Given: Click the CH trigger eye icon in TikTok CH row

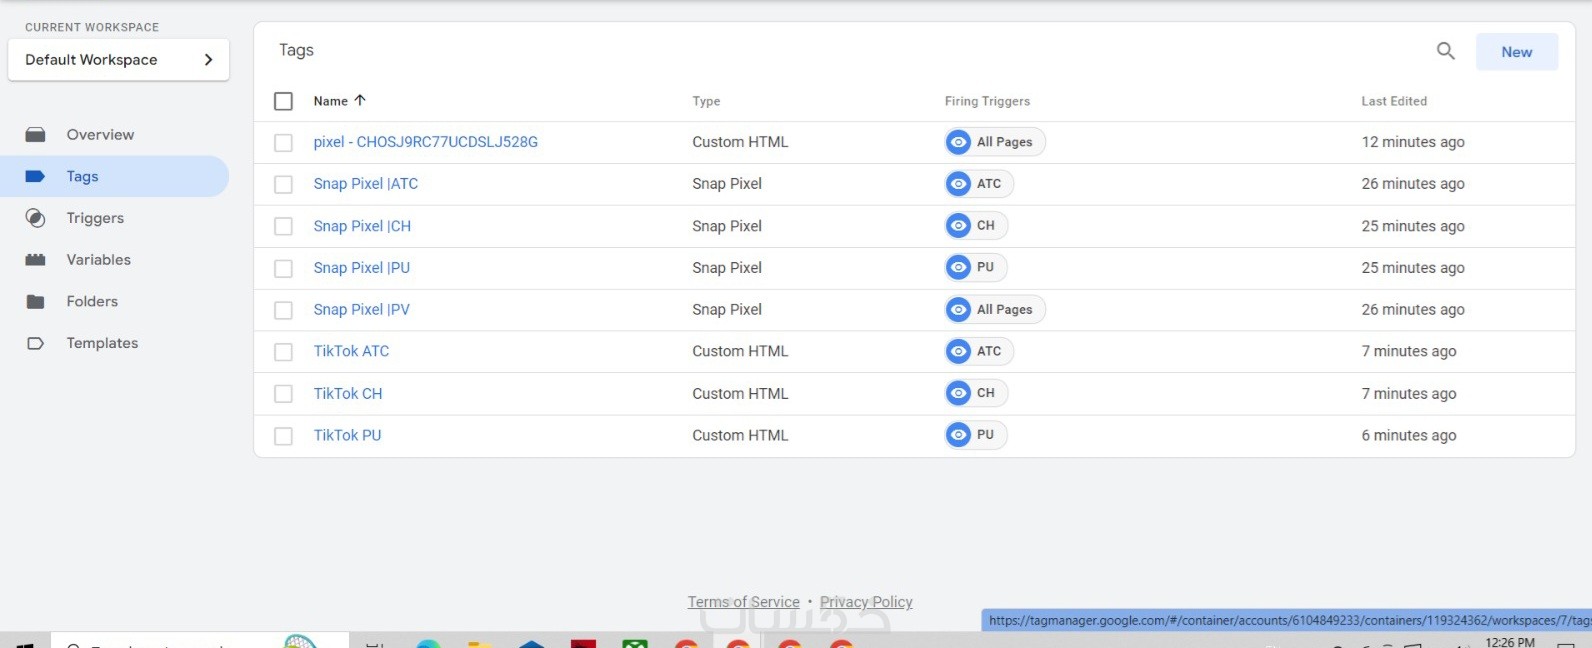Looking at the screenshot, I should (x=958, y=393).
